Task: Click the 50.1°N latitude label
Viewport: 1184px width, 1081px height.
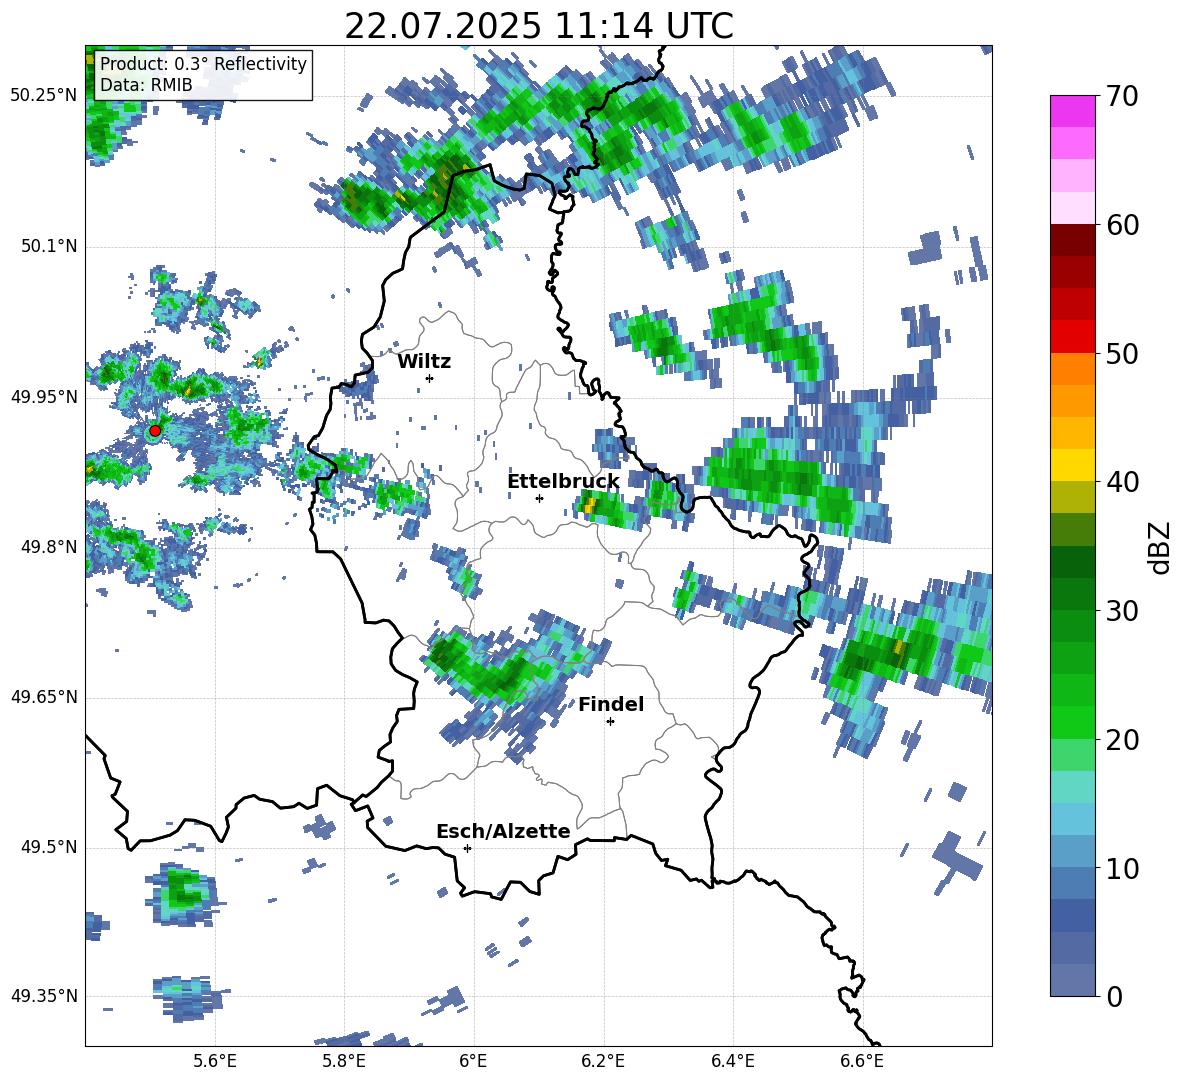Action: 50,246
